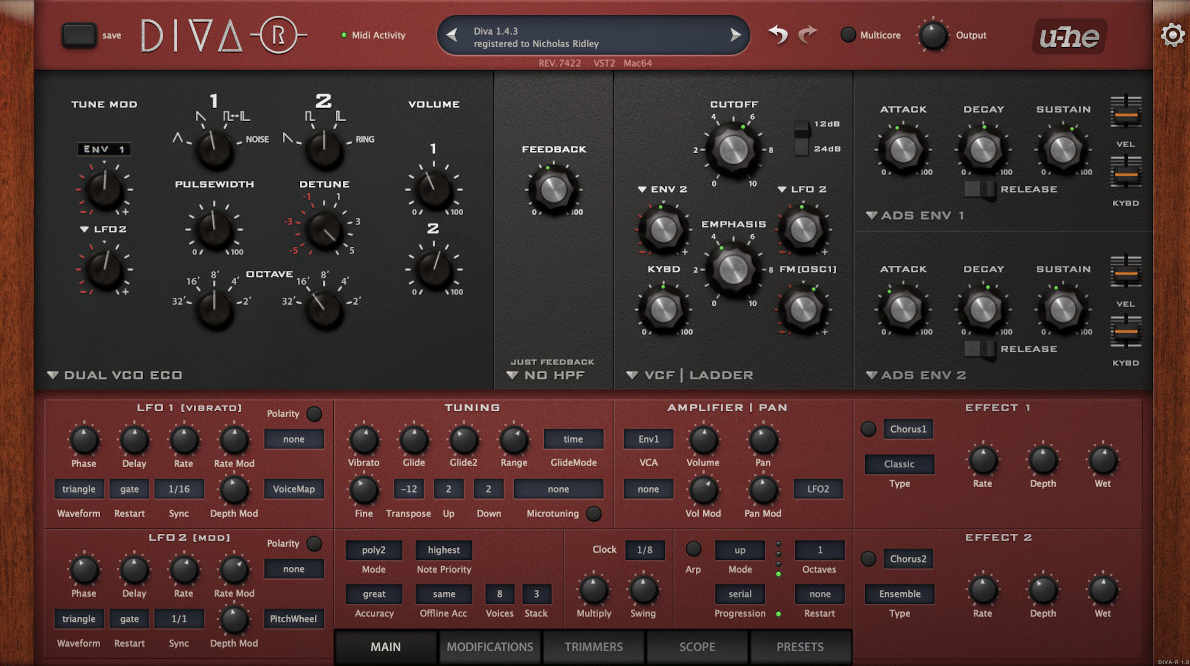Open the DUAL VCO ECO oscillator menu
Image resolution: width=1190 pixels, height=666 pixels.
coord(115,375)
